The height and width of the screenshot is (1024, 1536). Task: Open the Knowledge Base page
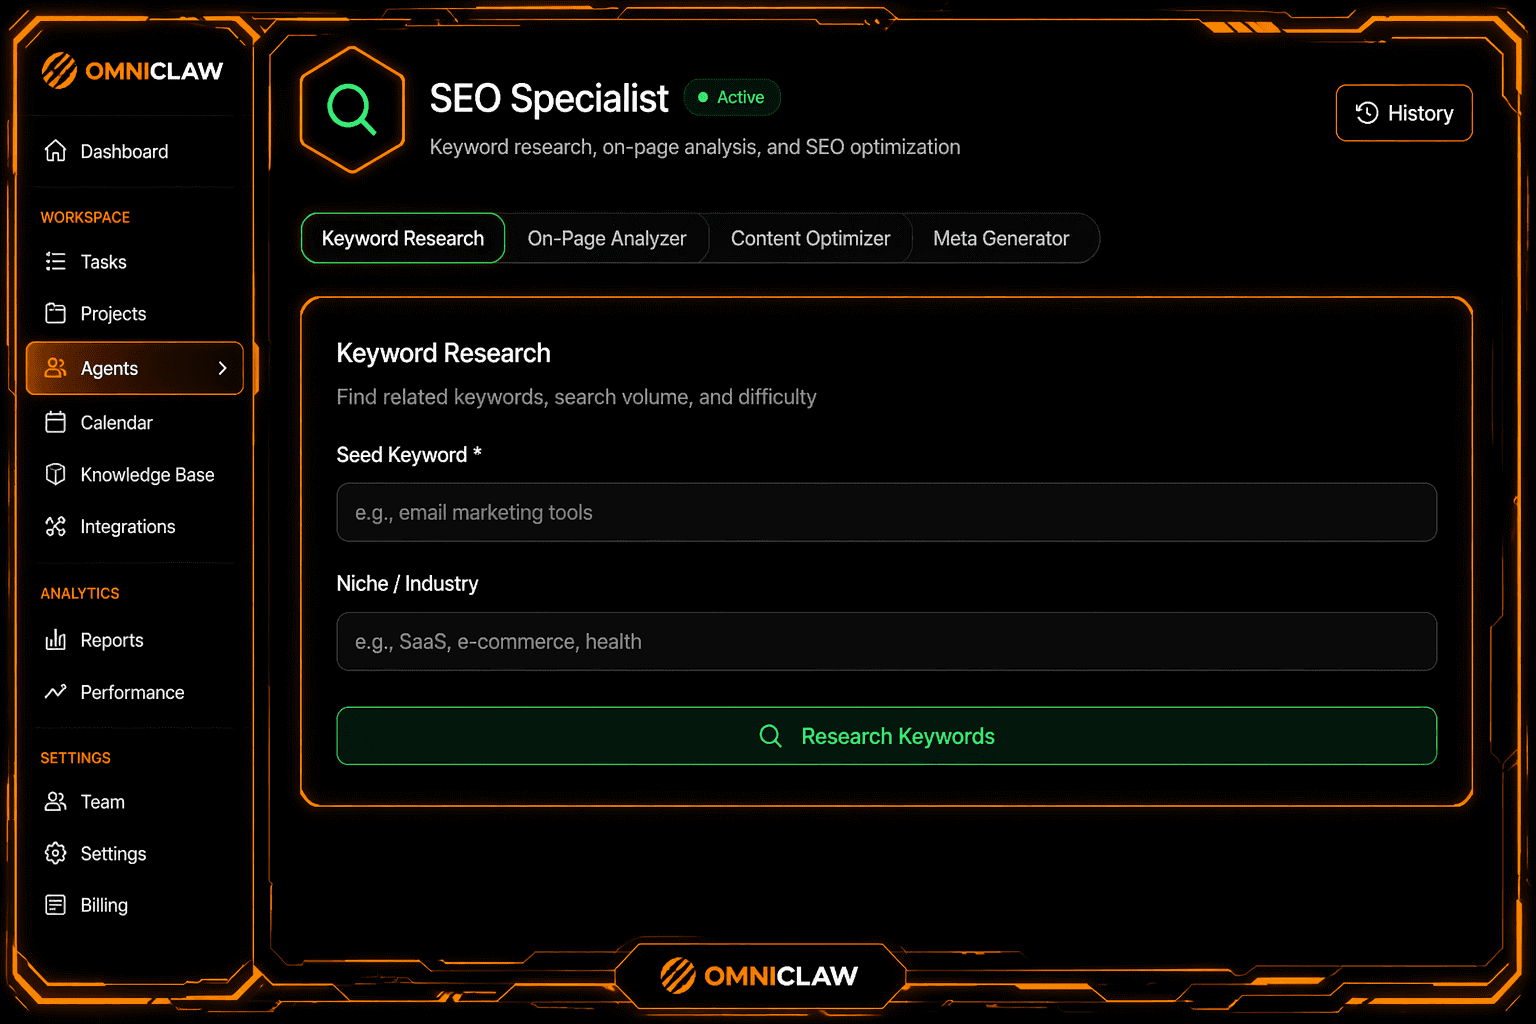pos(134,474)
